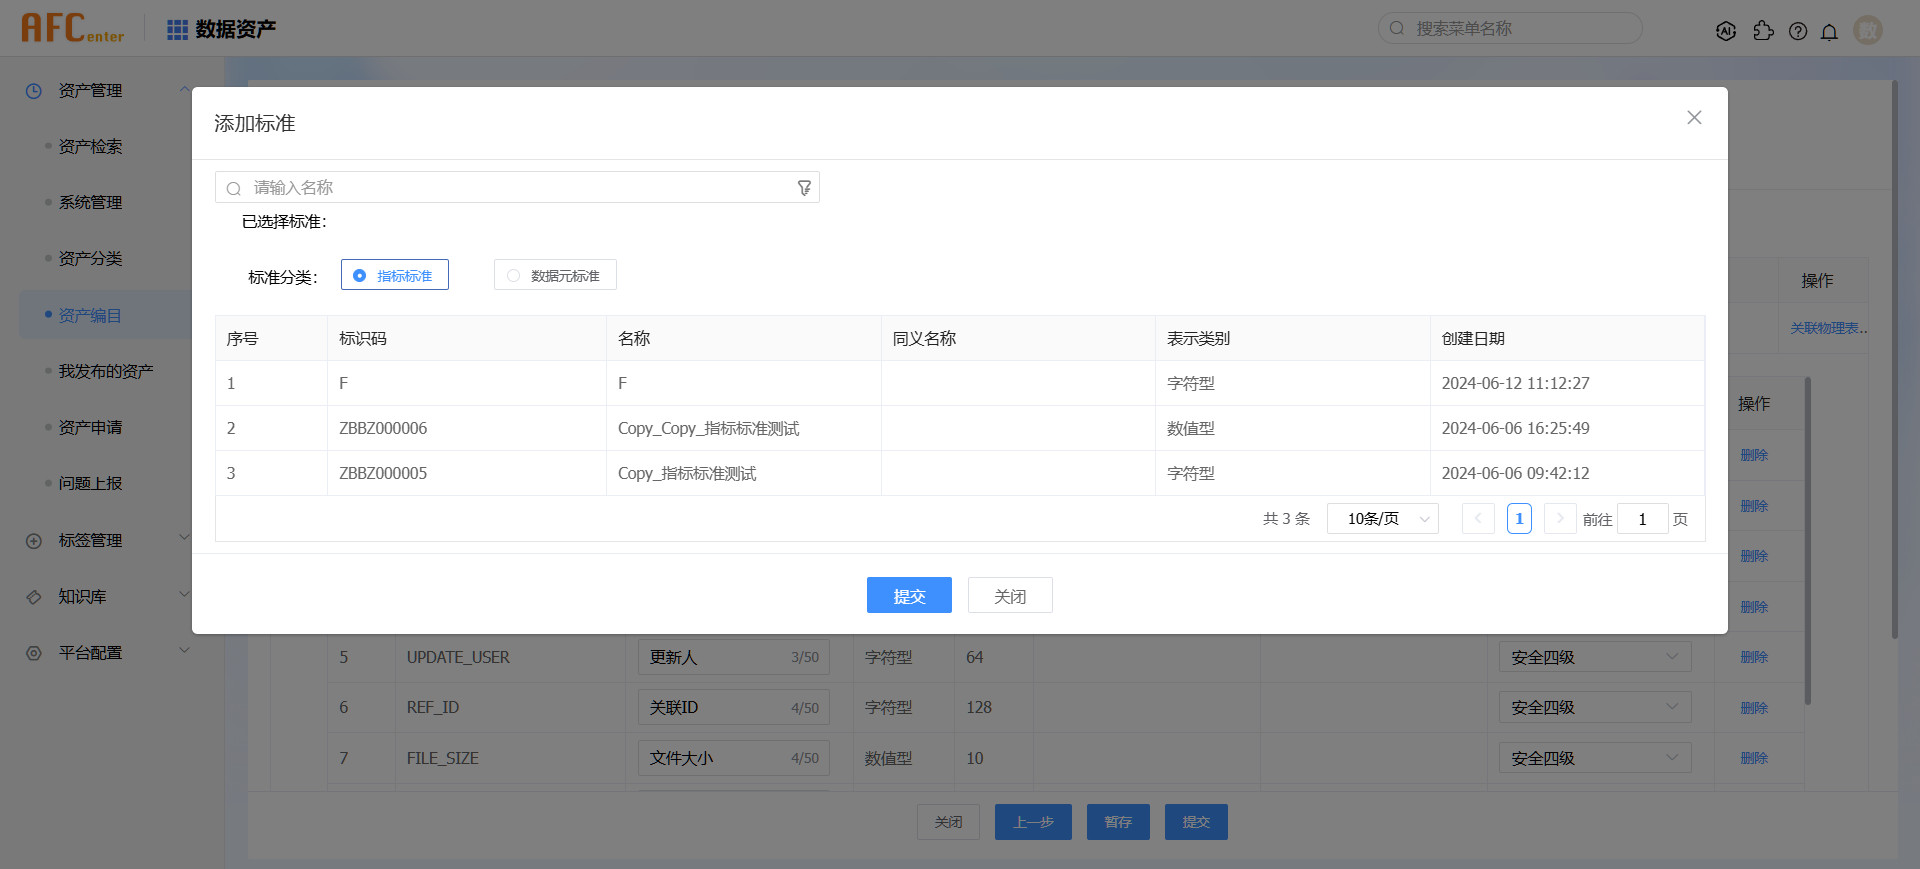Open 安全四级 dropdown in UPDATE_USER row
This screenshot has width=1920, height=869.
click(x=1595, y=657)
